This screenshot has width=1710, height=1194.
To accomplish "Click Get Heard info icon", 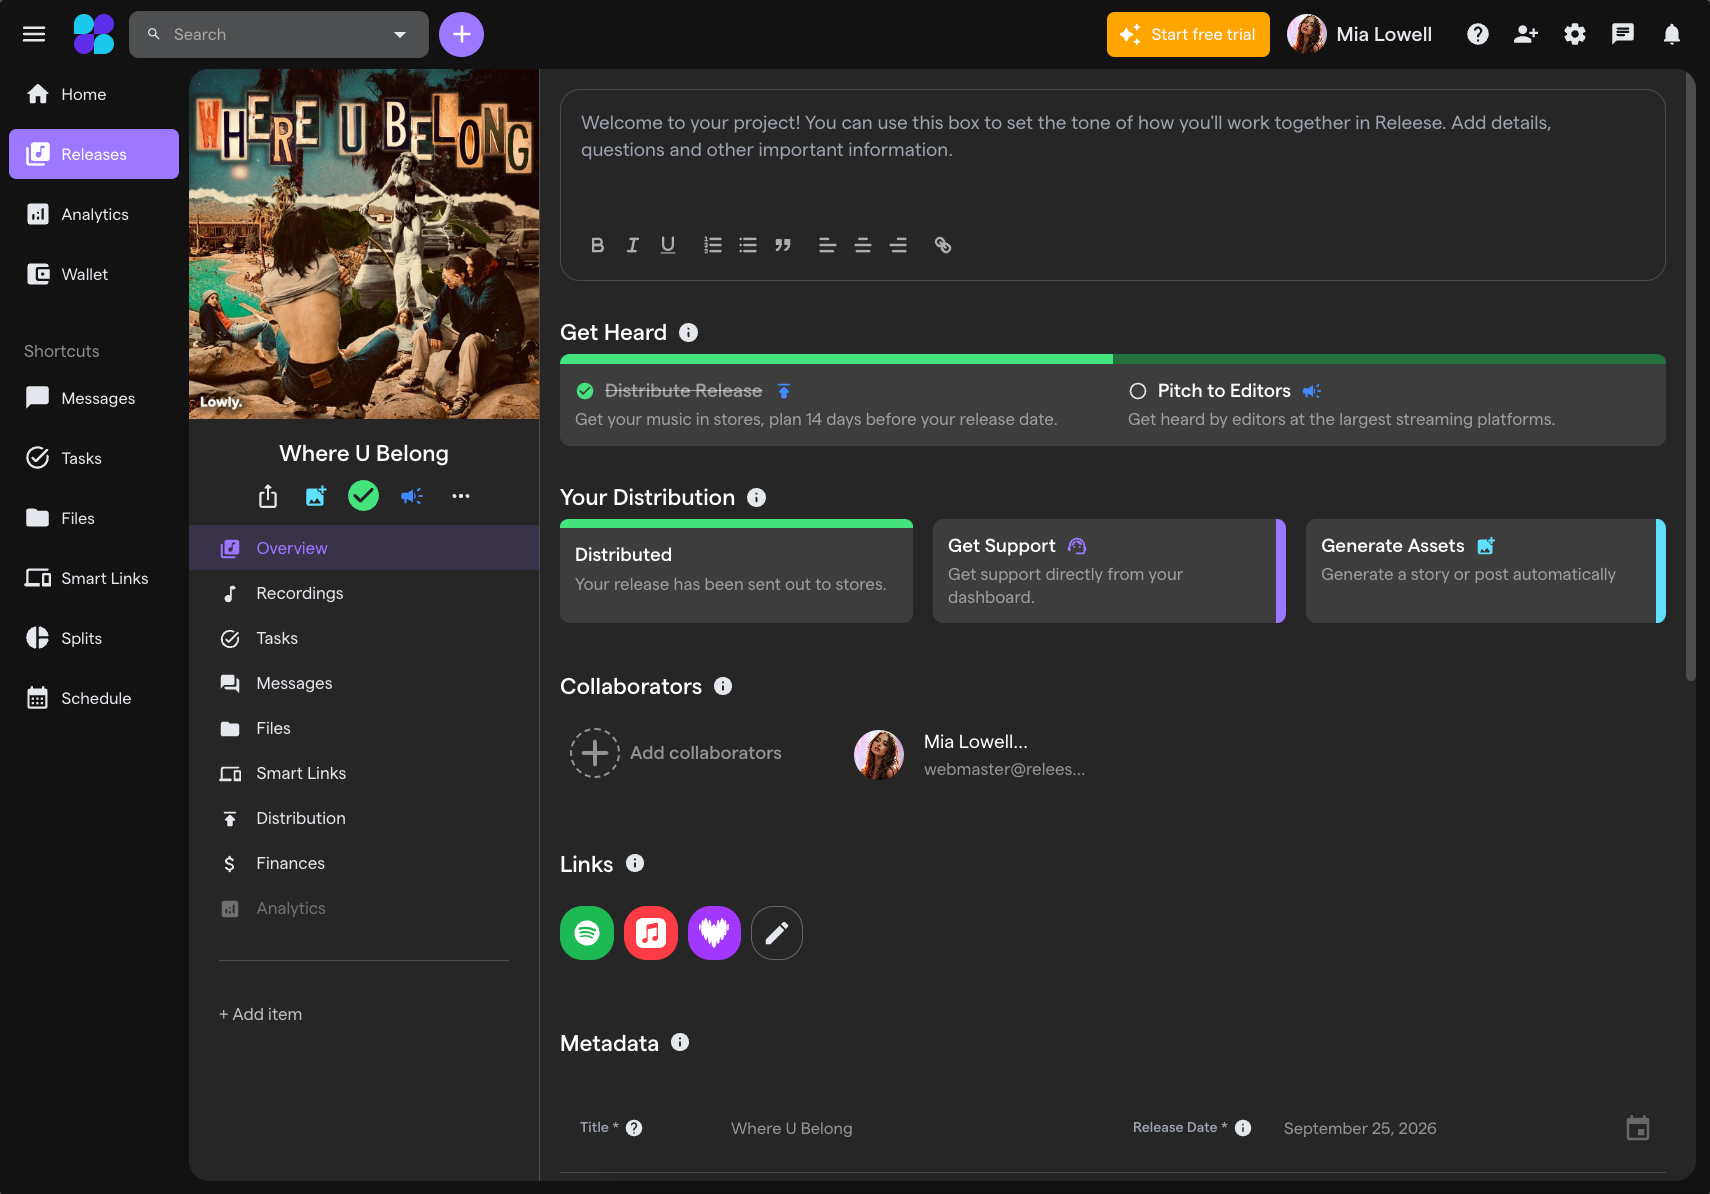I will [688, 333].
